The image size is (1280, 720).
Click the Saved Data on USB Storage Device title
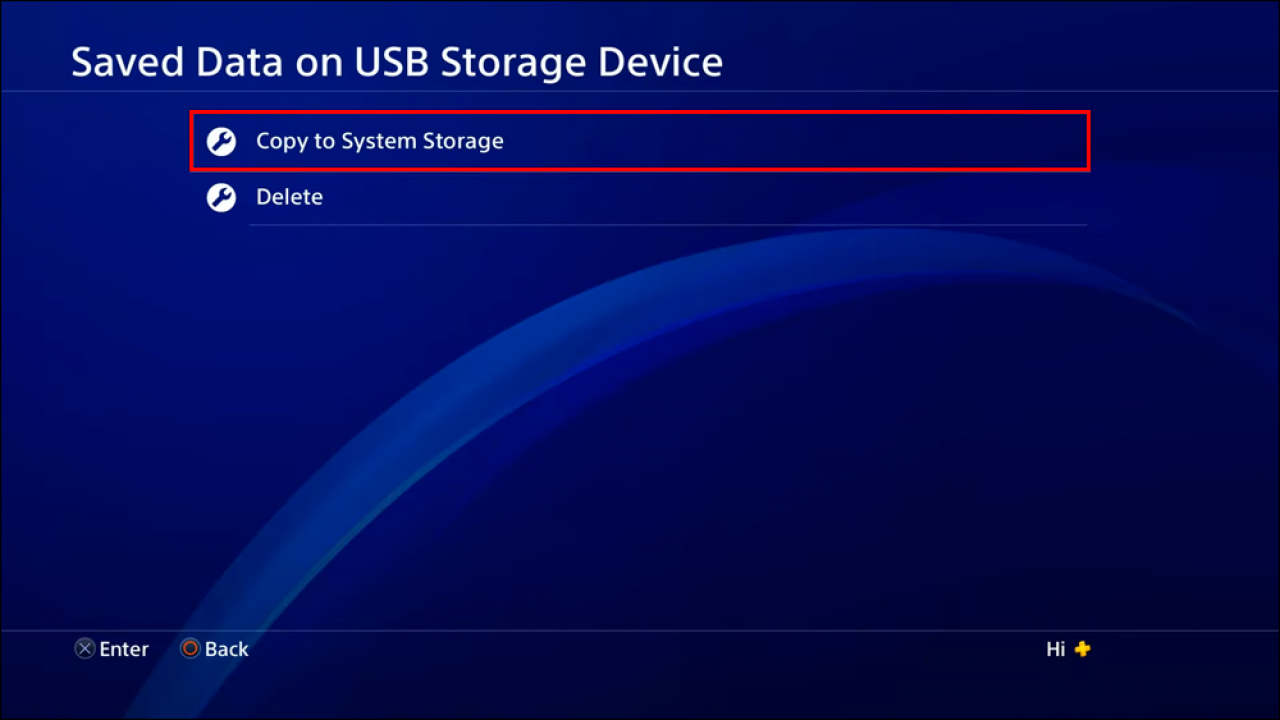tap(396, 63)
